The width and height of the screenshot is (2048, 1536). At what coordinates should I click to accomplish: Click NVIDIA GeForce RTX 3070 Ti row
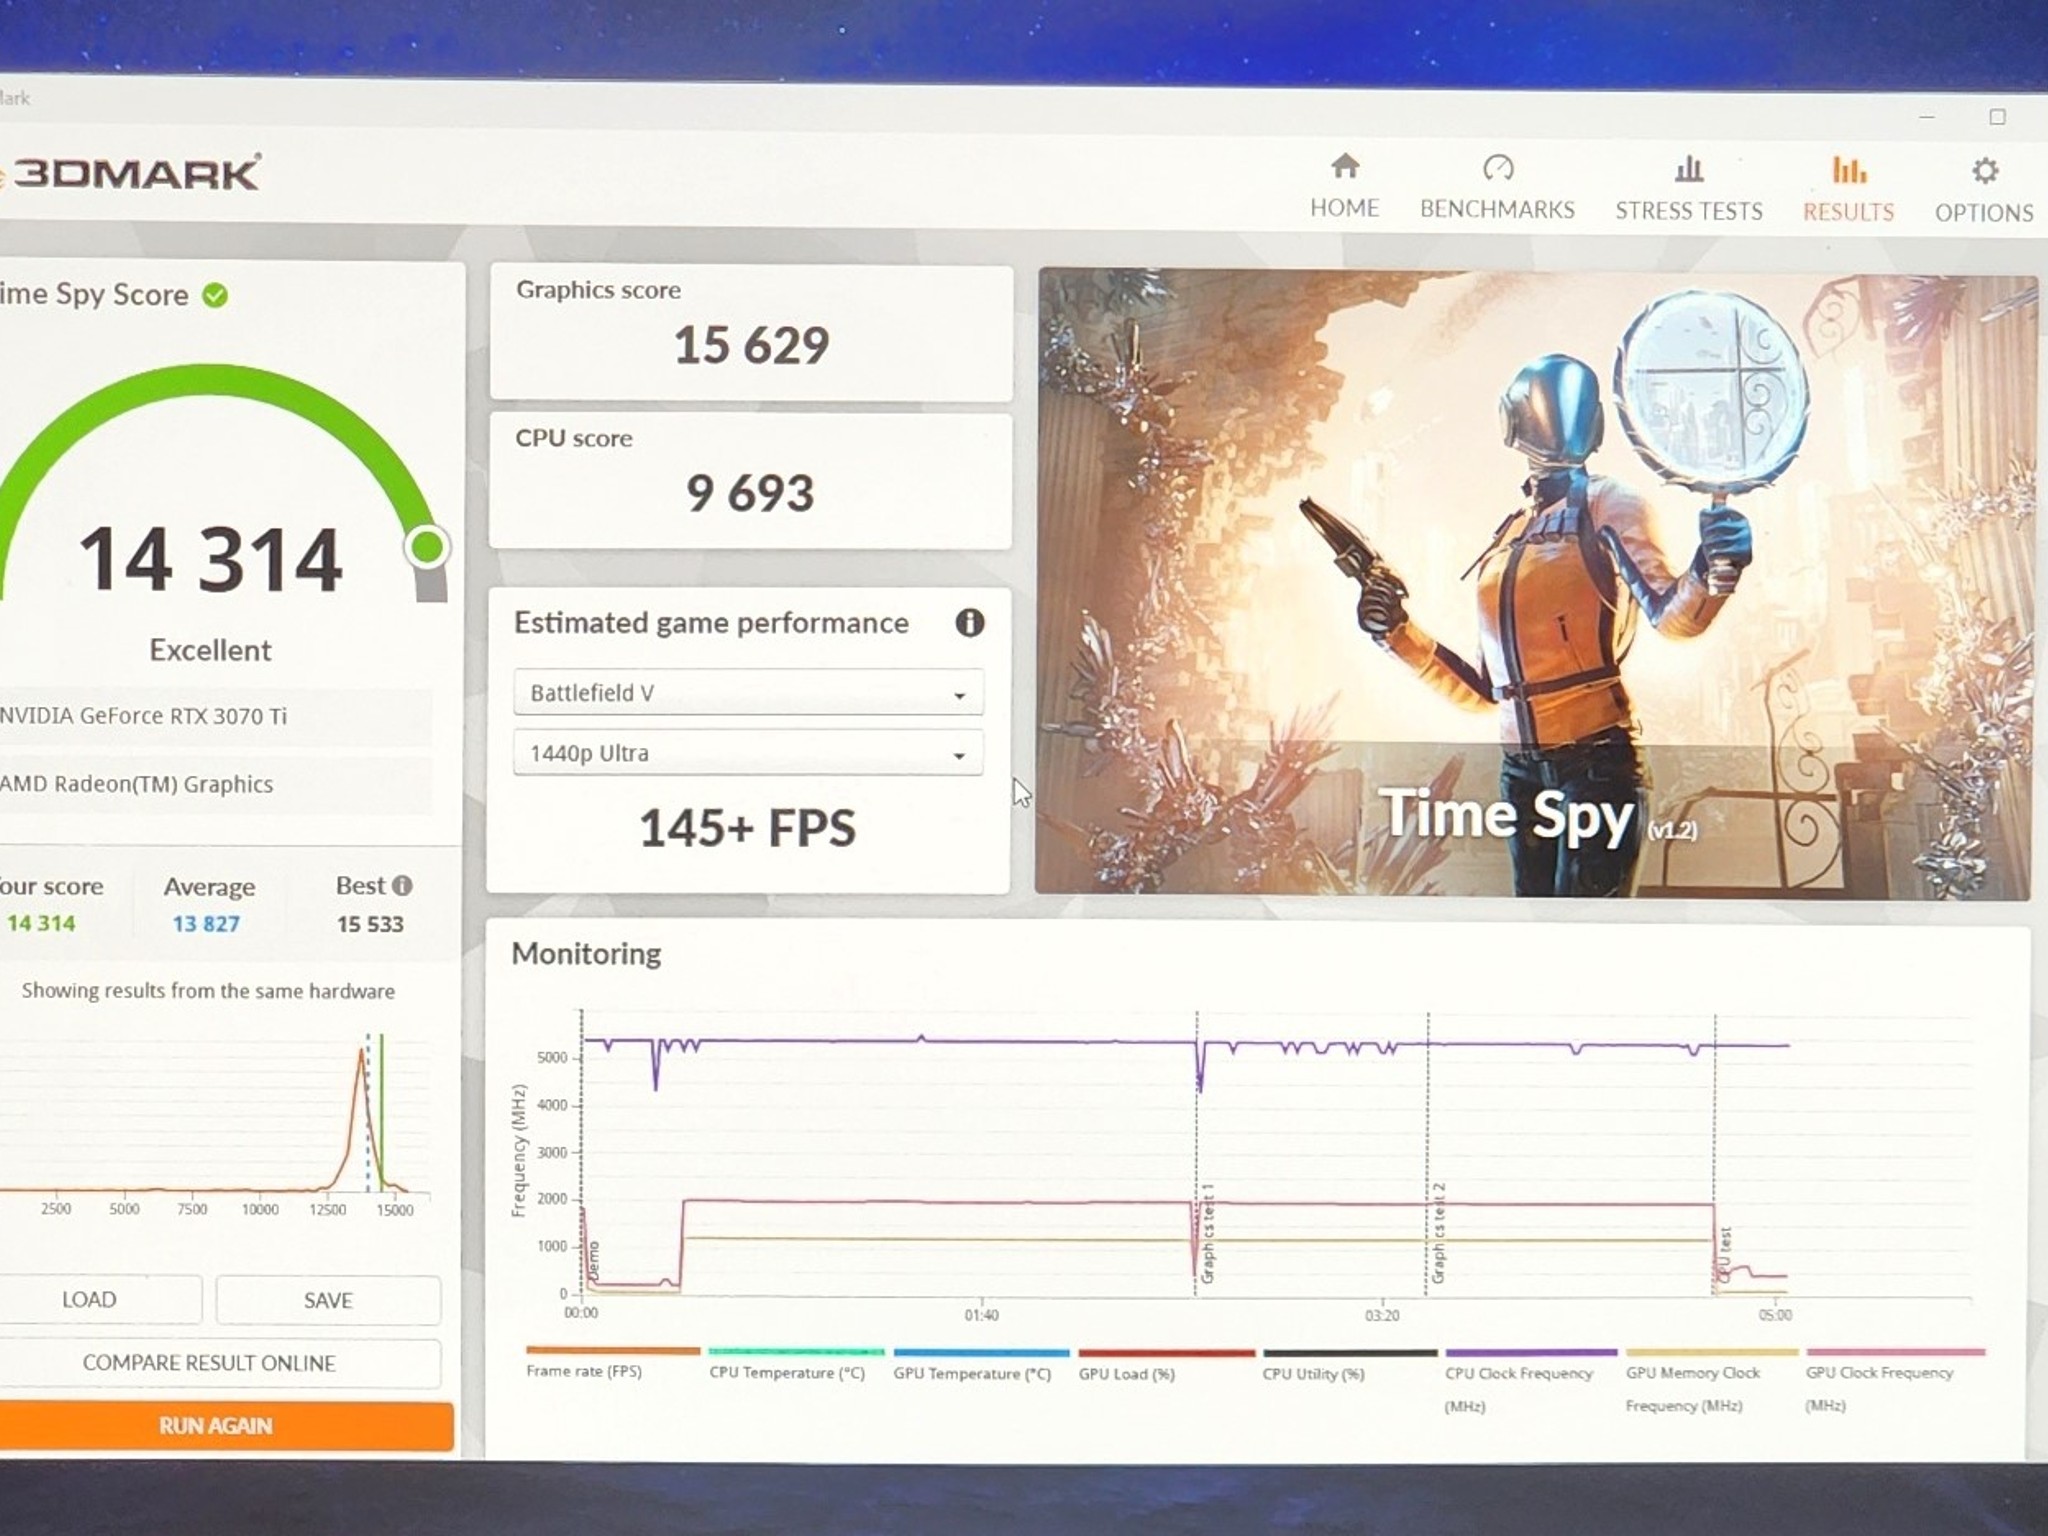click(215, 716)
